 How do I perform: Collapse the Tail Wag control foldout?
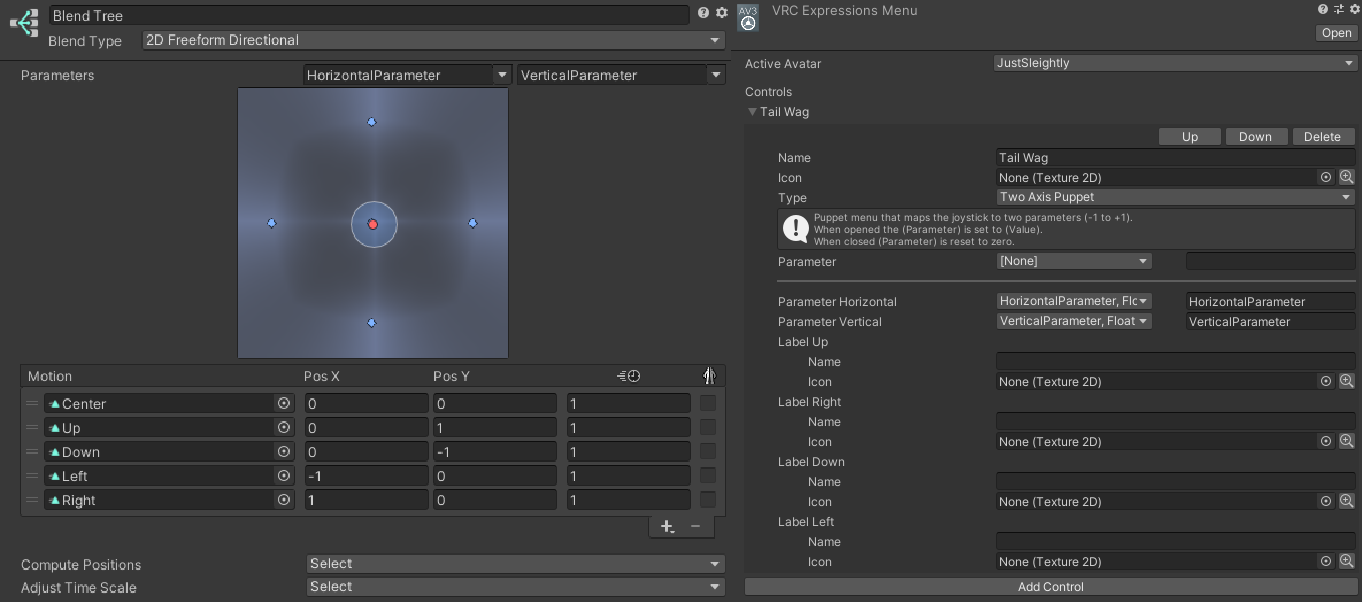(752, 112)
